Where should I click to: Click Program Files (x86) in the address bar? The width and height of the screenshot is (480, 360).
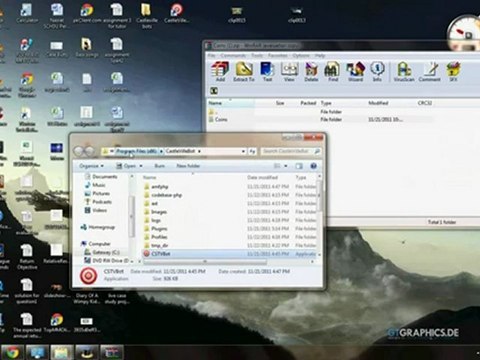(136, 151)
